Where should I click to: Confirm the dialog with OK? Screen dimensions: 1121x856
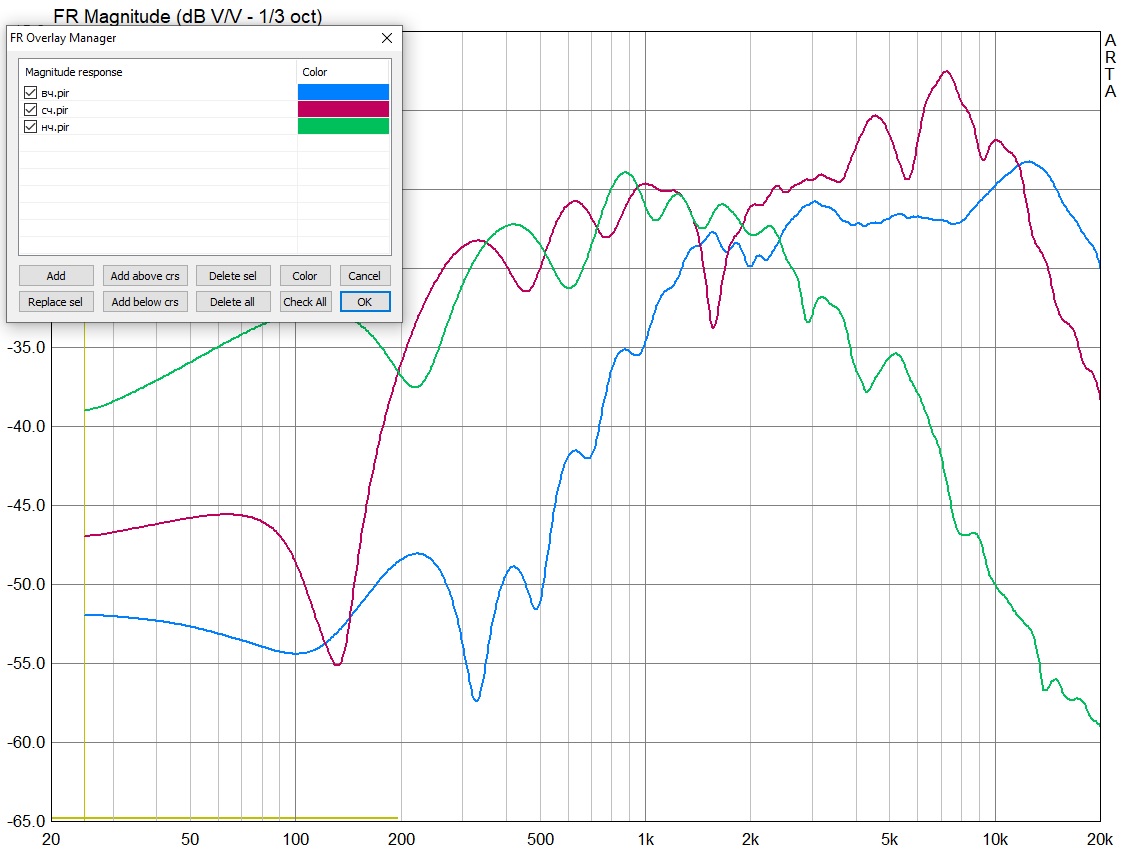pyautogui.click(x=365, y=302)
